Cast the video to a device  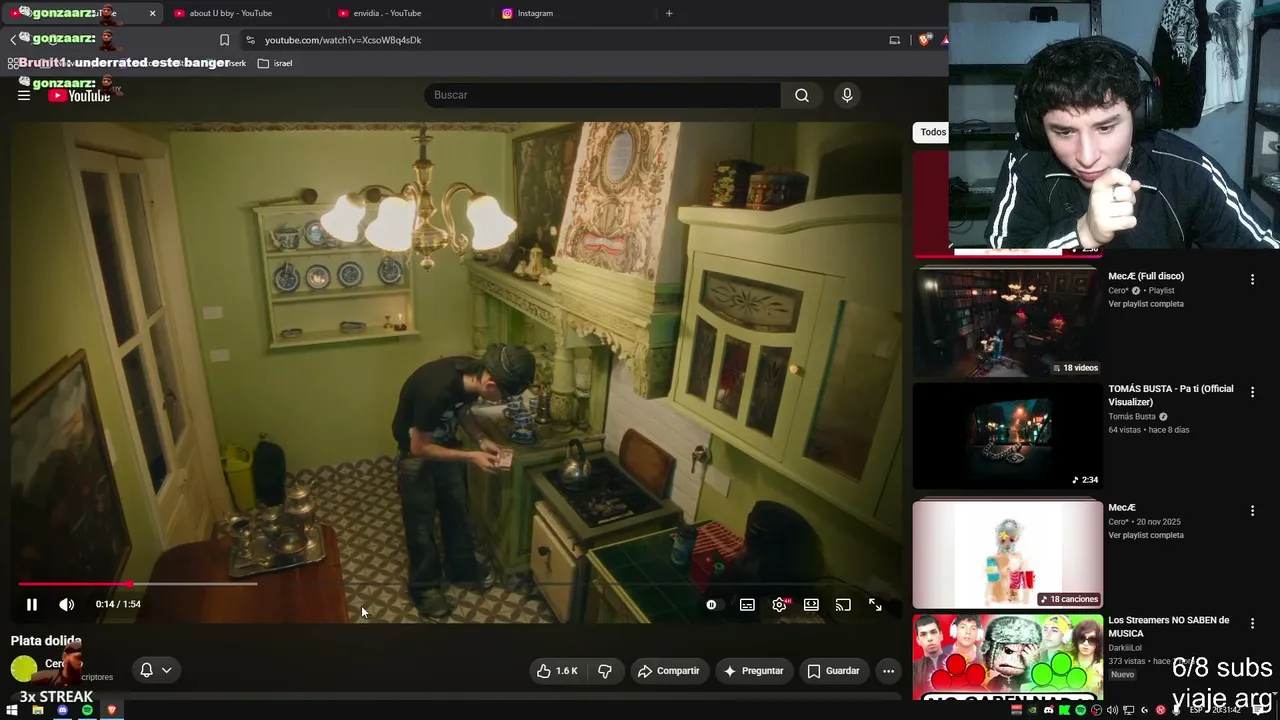pyautogui.click(x=843, y=605)
